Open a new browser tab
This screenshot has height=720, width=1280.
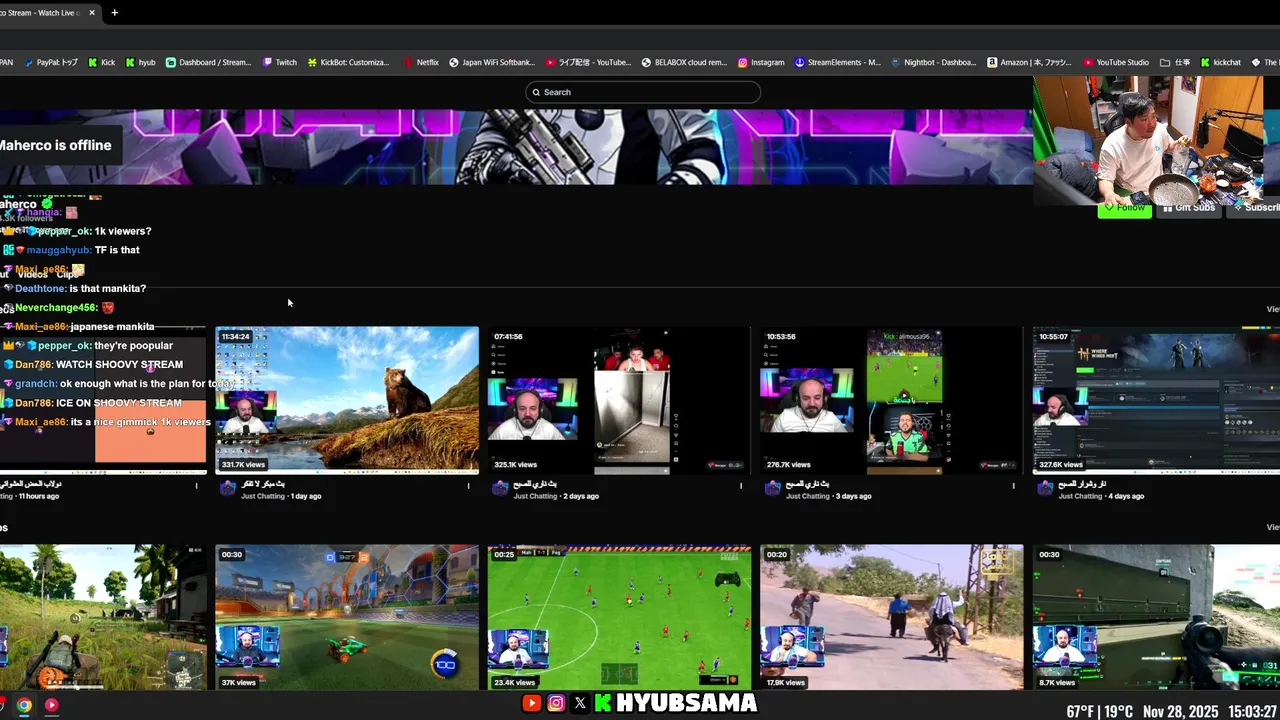pos(114,13)
